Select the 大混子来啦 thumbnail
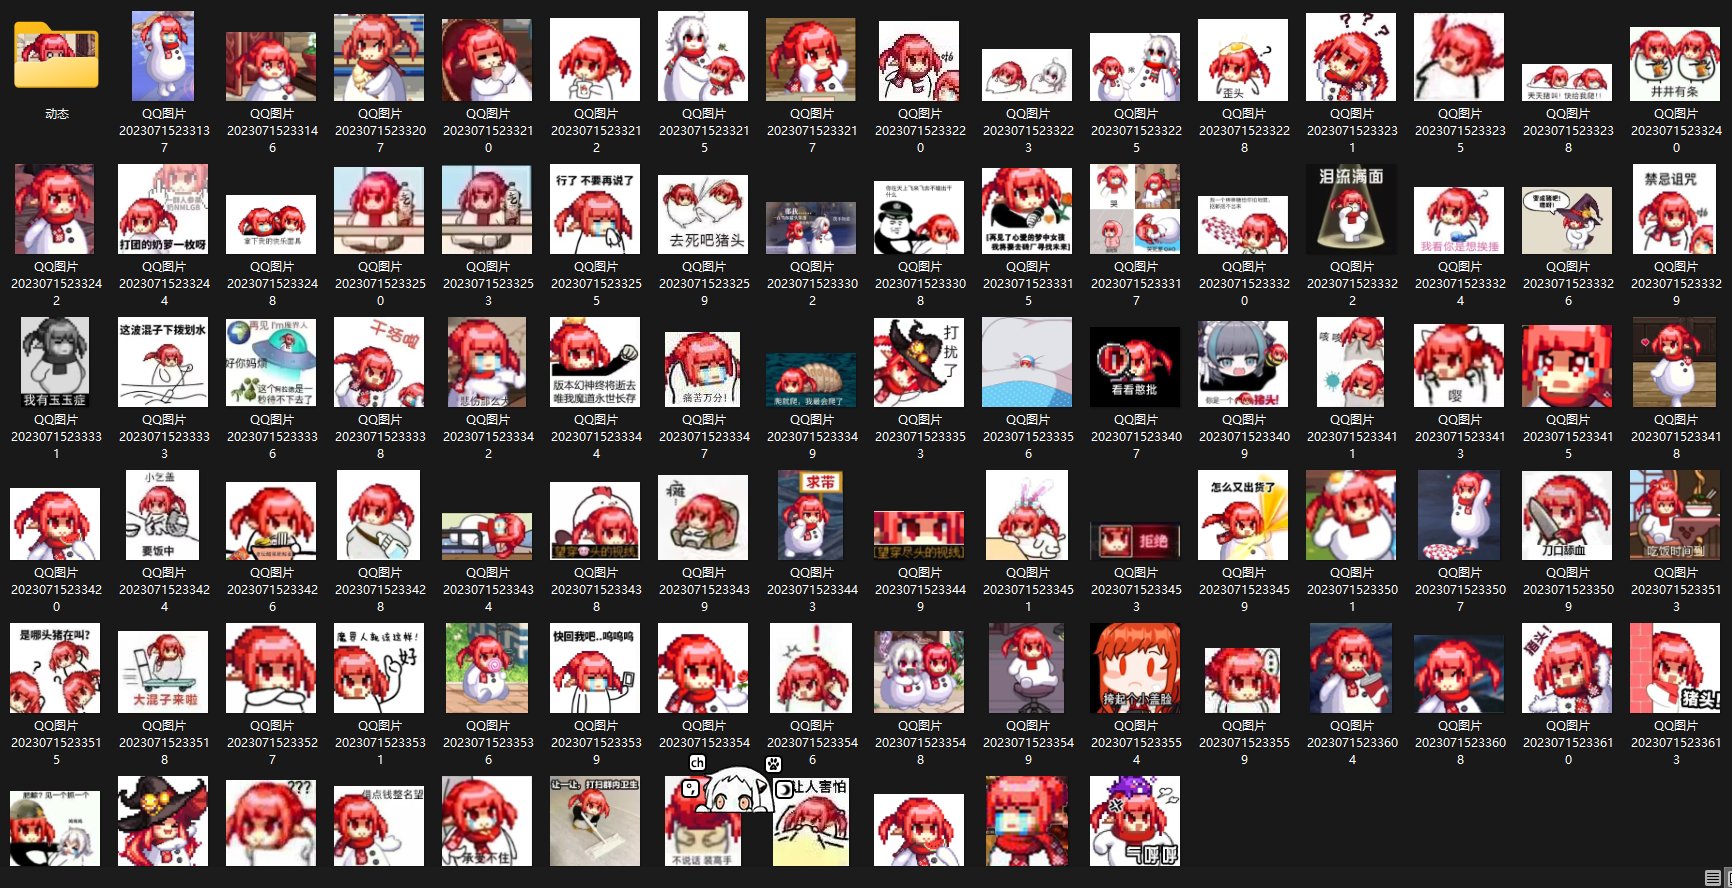The height and width of the screenshot is (888, 1732). (164, 671)
